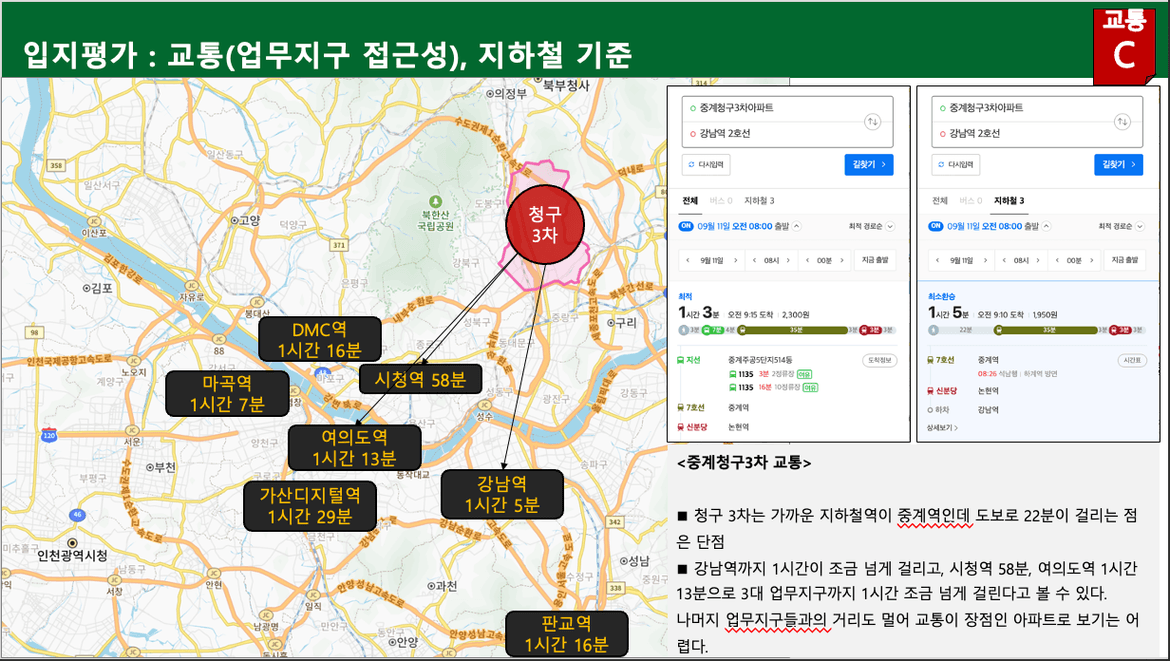This screenshot has height=661, width=1170.
Task: Click the walking icon starting the 1시간 5분 route bar
Action: [933, 330]
